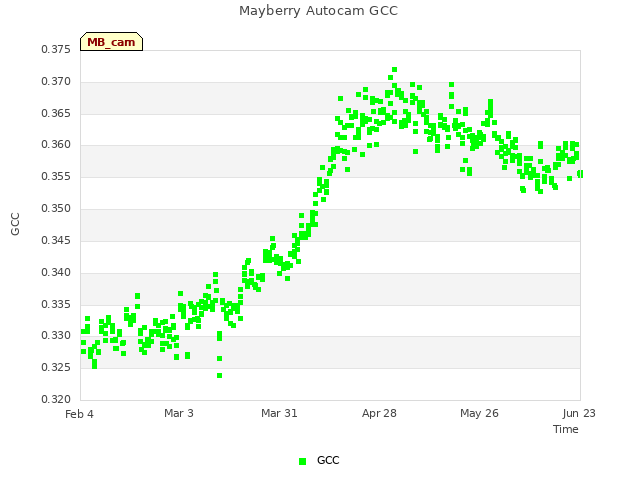Click the 0.355 y-axis value
This screenshot has width=640, height=480.
(x=56, y=176)
